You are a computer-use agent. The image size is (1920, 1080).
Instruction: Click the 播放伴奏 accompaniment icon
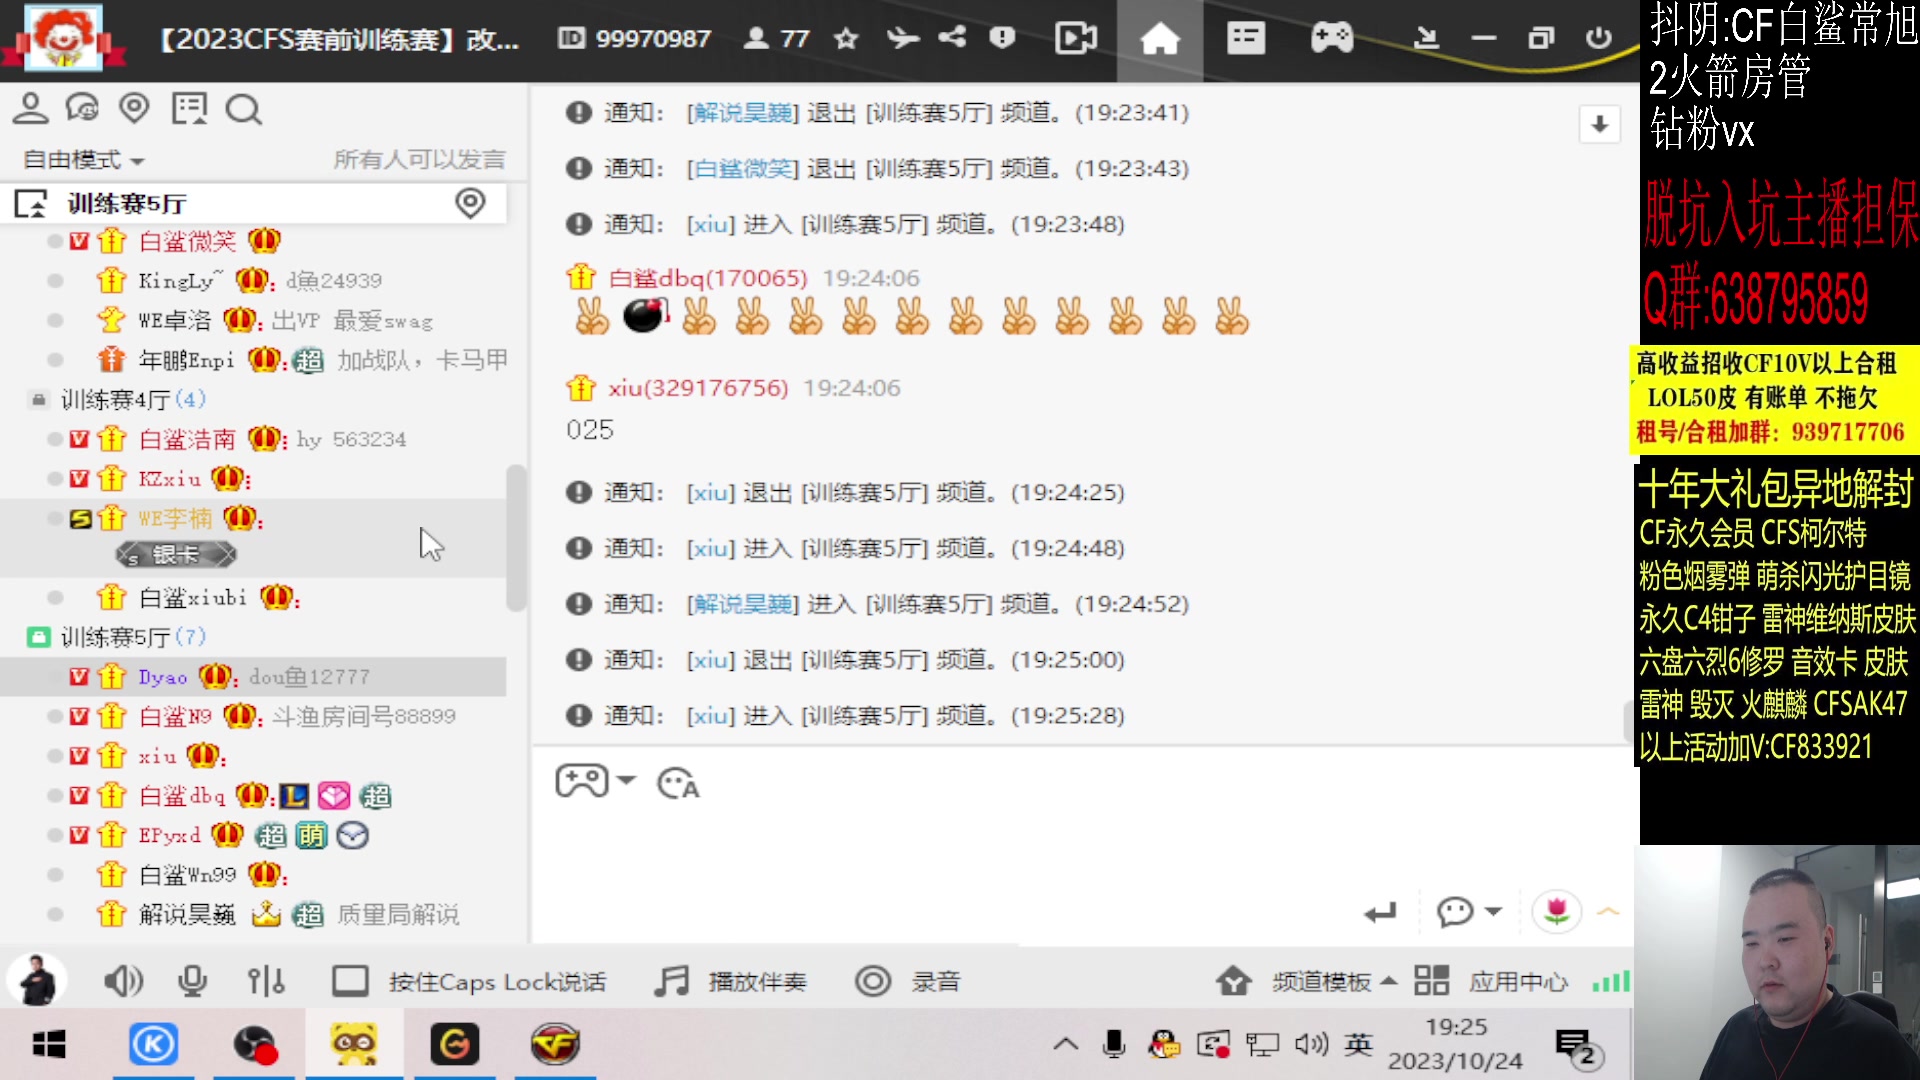tap(671, 981)
